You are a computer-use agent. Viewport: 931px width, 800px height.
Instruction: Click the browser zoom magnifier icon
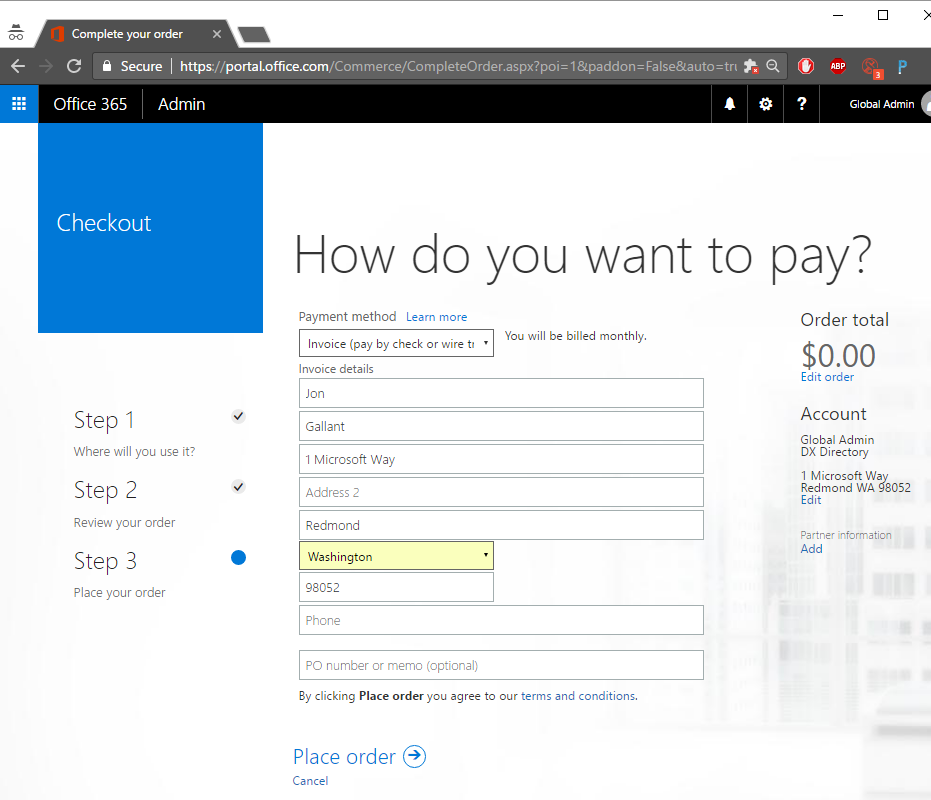click(x=773, y=66)
